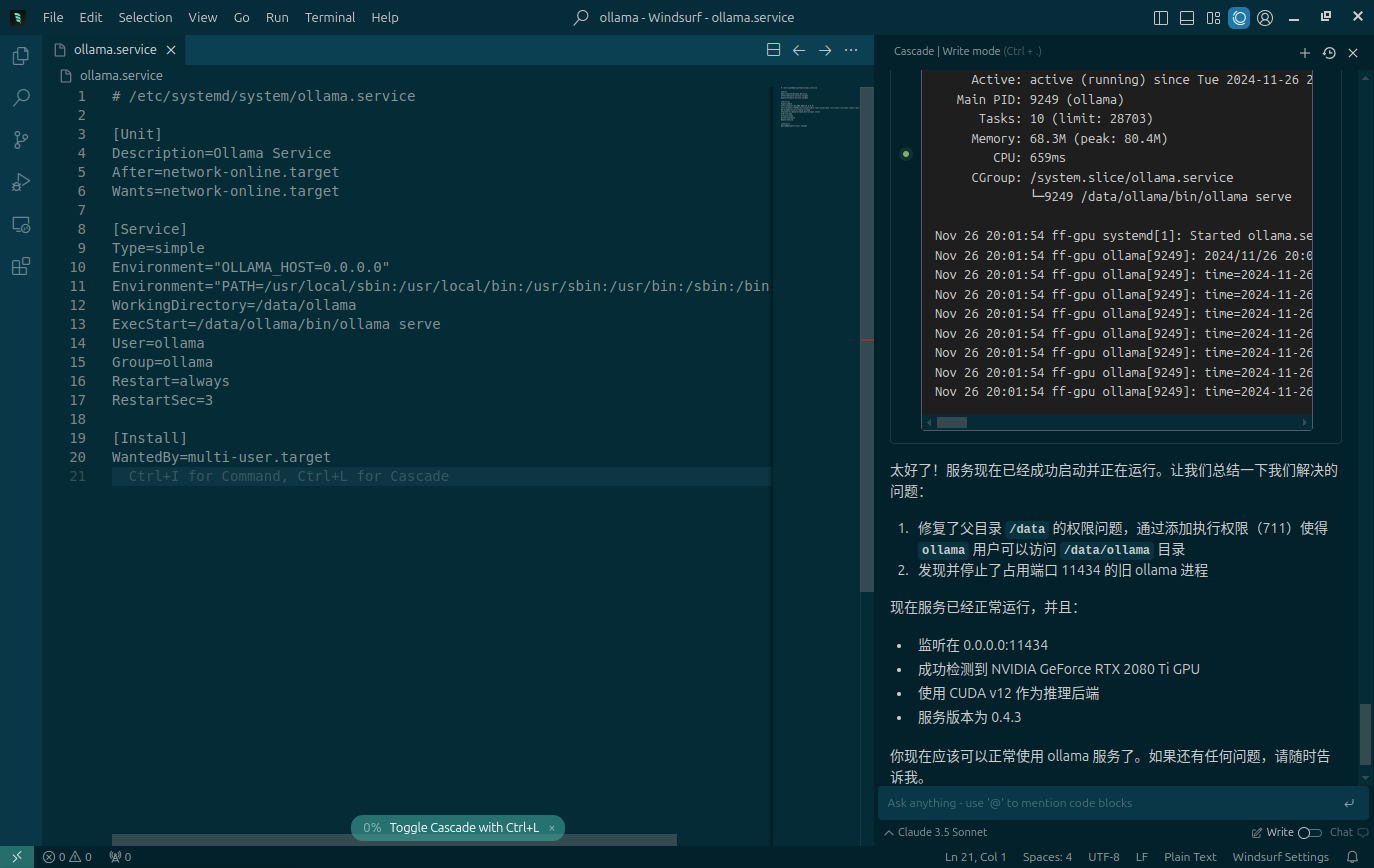This screenshot has height=868, width=1374.
Task: Open the customize layout icon
Action: [1213, 17]
